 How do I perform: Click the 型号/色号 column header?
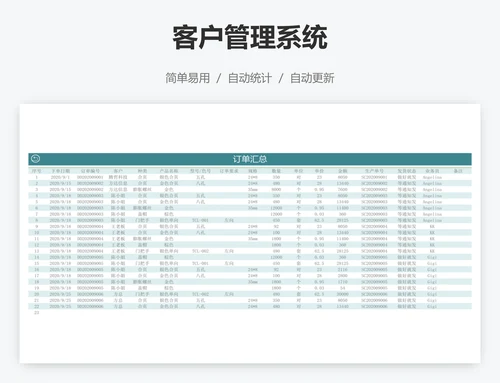click(200, 171)
